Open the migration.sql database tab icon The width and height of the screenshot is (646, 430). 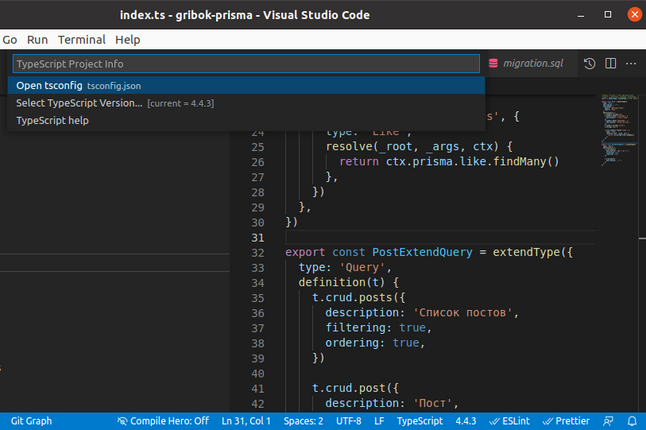[493, 63]
